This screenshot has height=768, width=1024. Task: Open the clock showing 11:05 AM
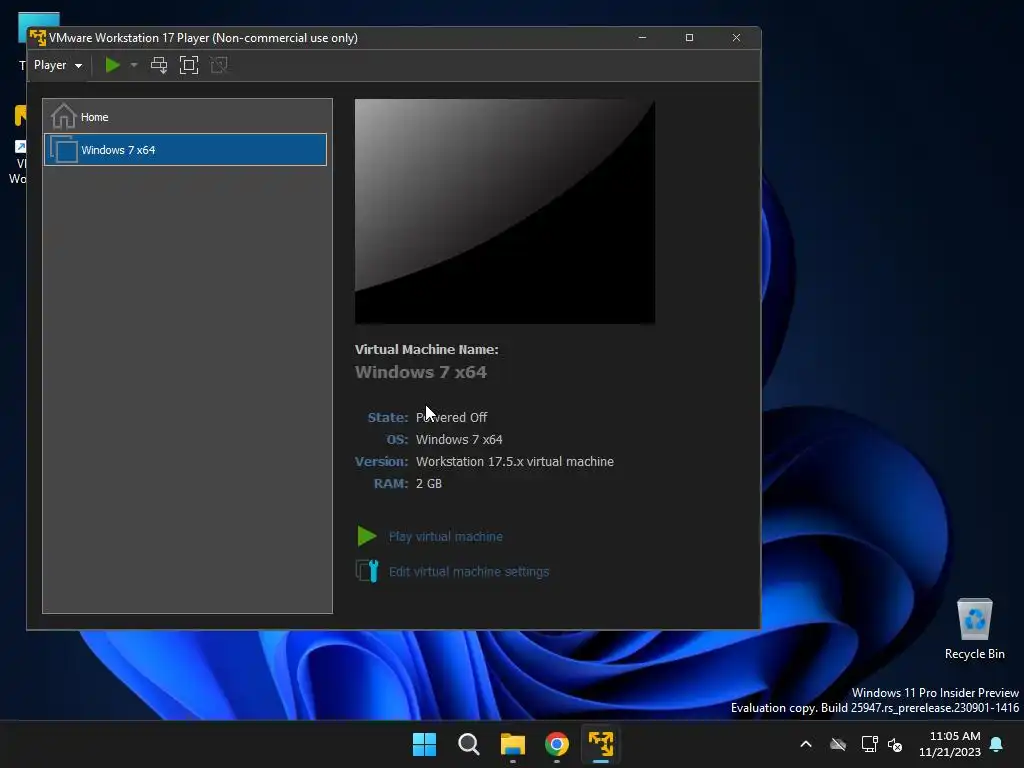pos(950,744)
